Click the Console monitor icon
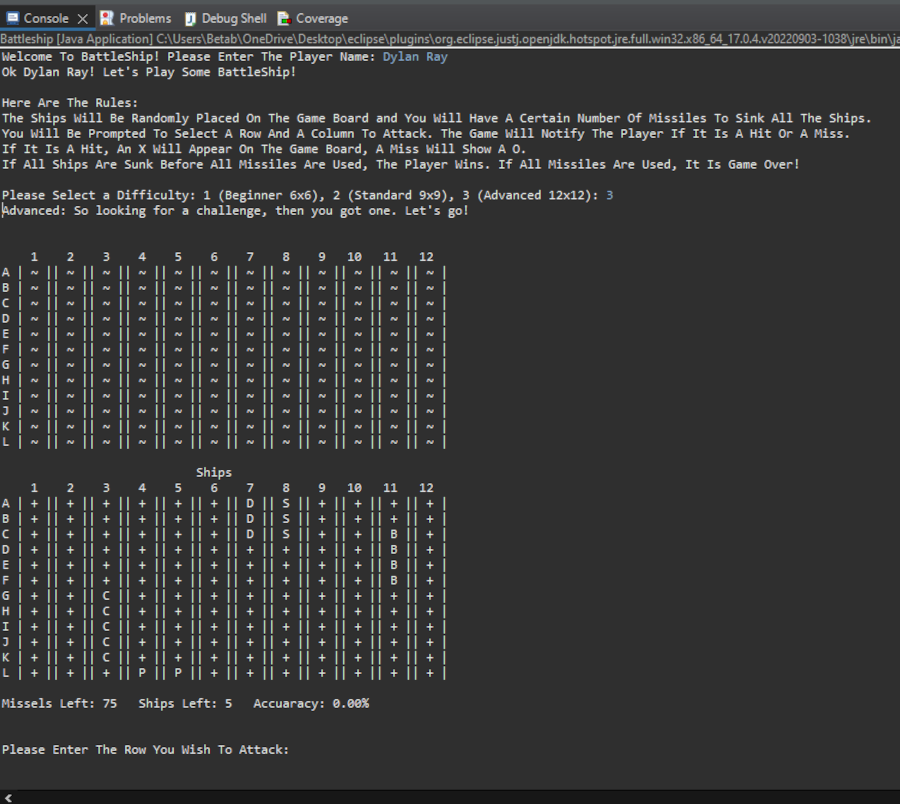 [13, 18]
